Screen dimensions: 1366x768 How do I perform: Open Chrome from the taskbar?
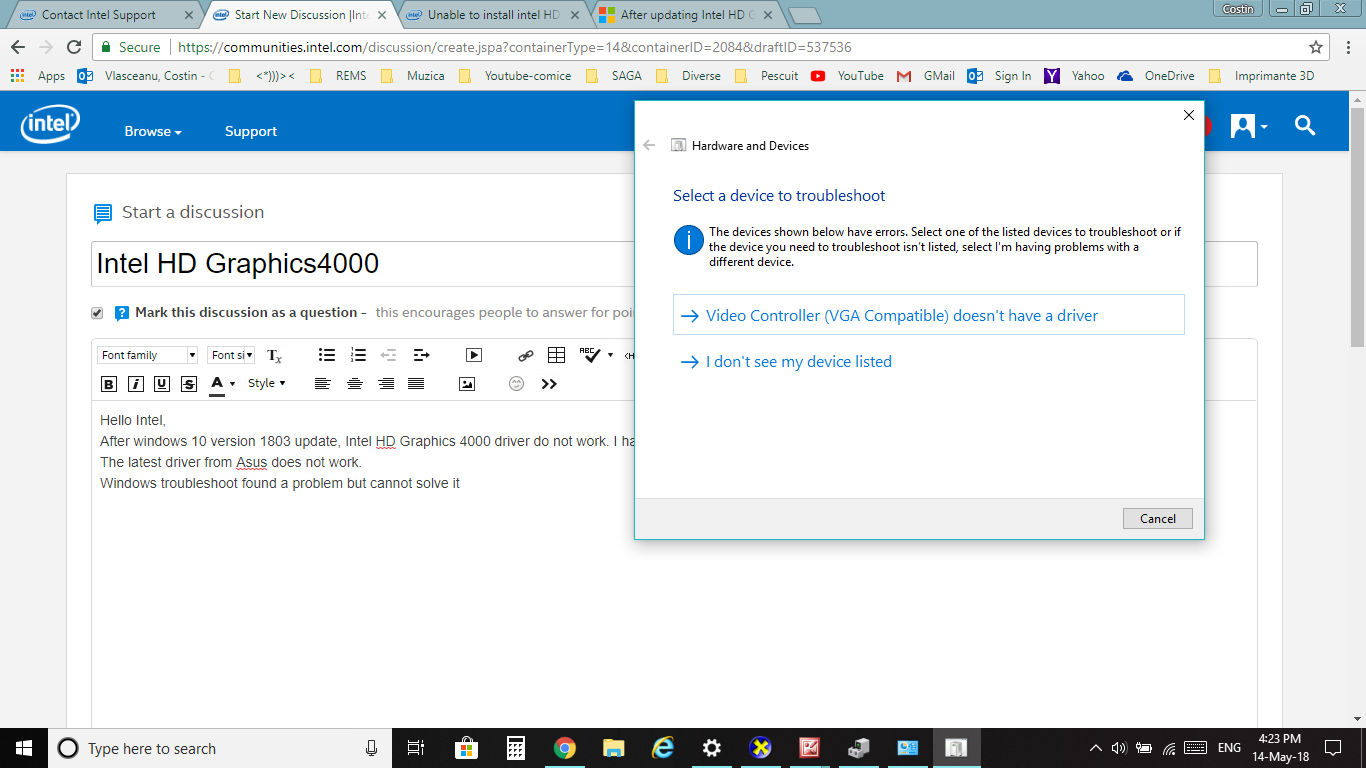click(x=565, y=748)
